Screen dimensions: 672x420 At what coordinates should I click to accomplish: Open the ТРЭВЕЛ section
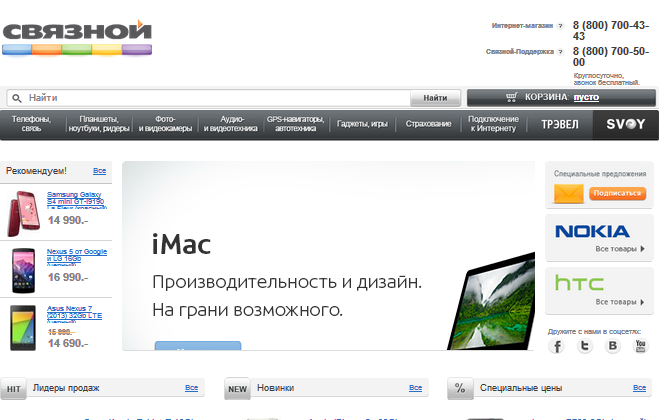point(560,124)
